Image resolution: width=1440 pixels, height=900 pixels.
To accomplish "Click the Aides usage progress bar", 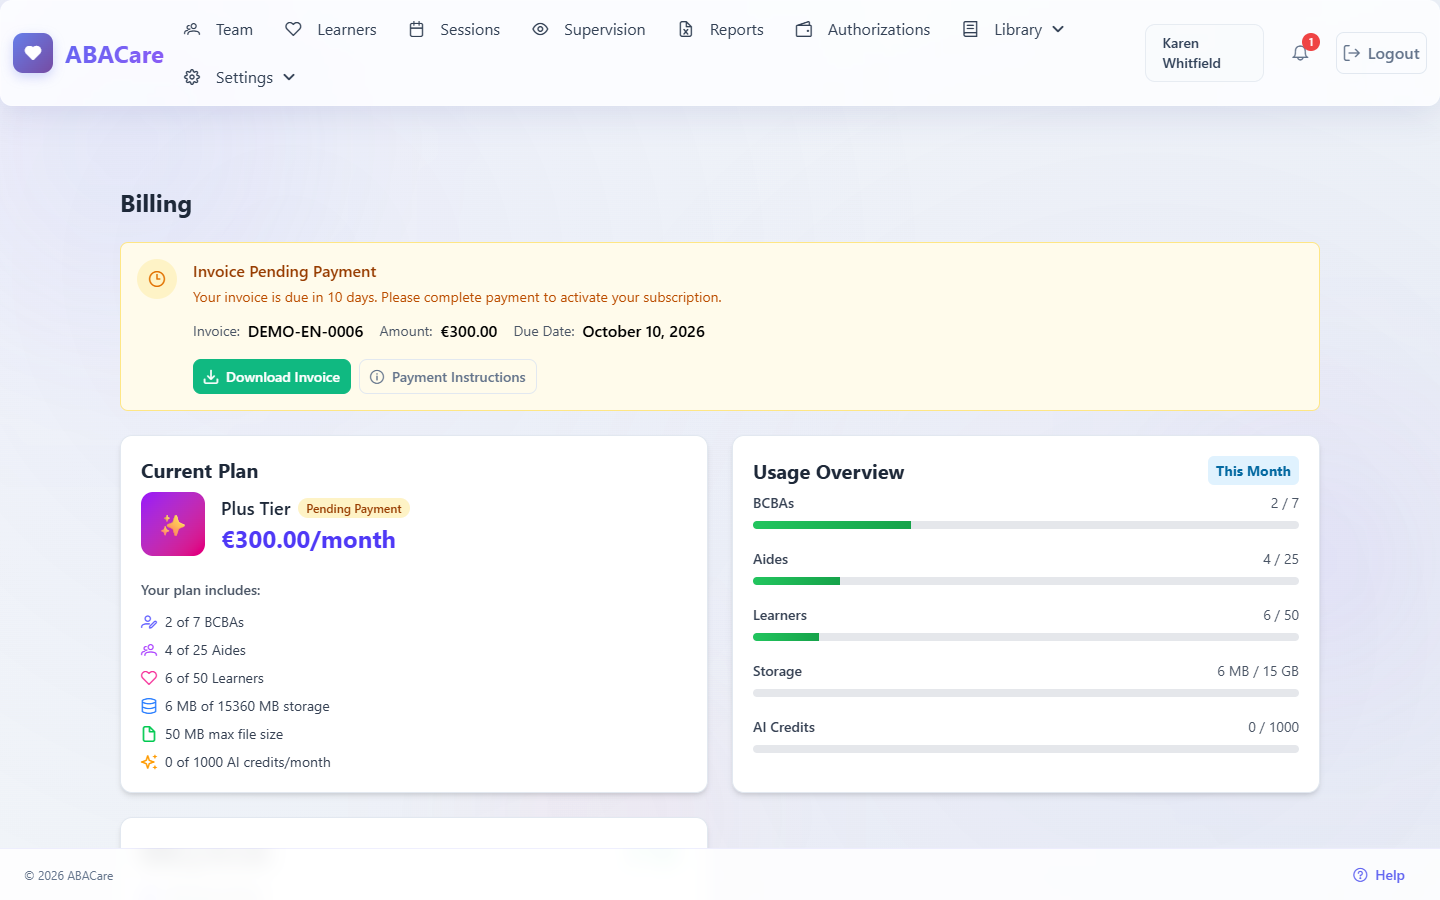I will click(1026, 581).
